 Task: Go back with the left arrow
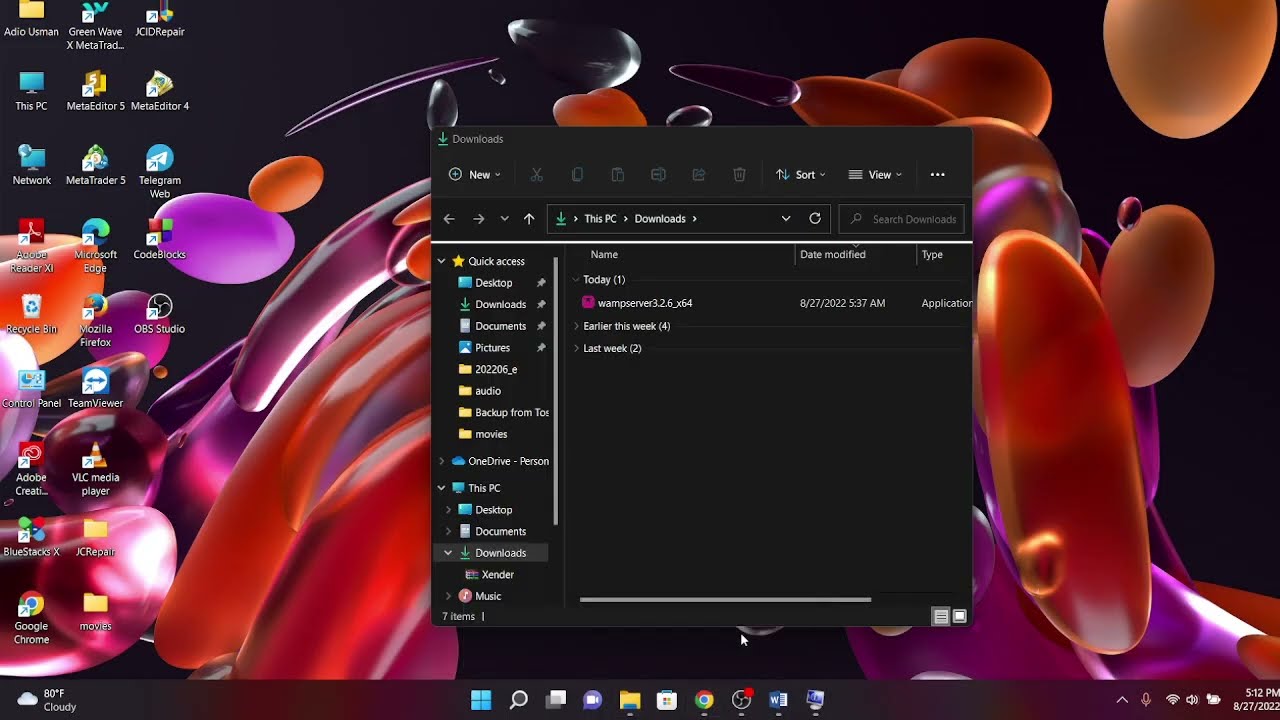tap(449, 218)
